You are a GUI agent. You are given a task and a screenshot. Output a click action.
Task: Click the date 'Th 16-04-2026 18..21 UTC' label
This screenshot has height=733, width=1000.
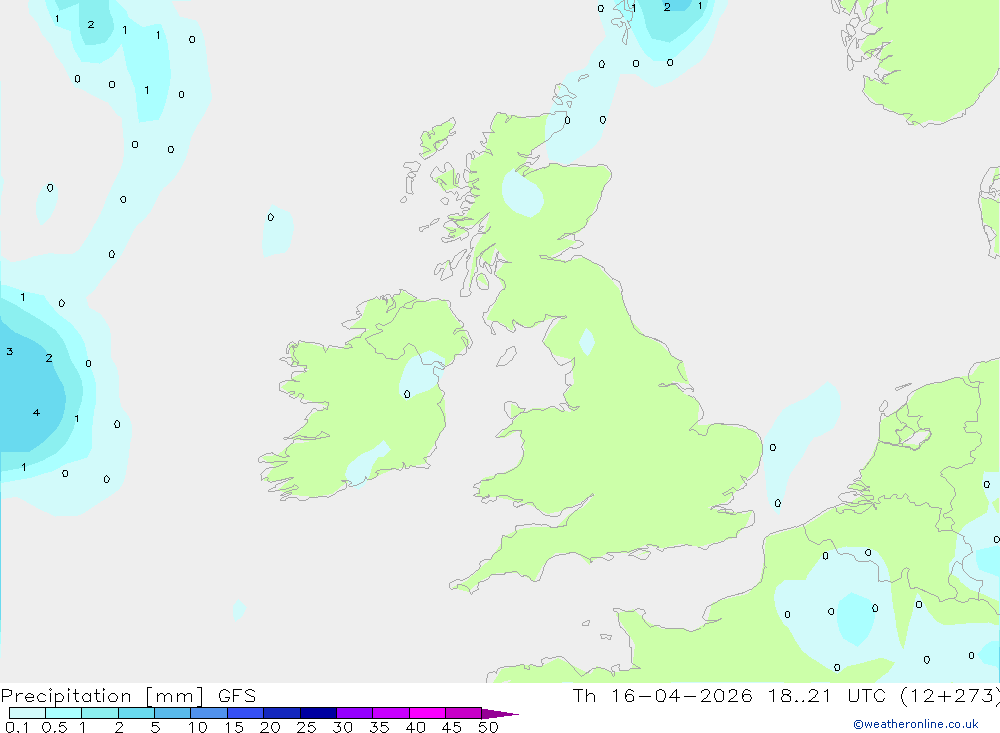[x=733, y=695]
